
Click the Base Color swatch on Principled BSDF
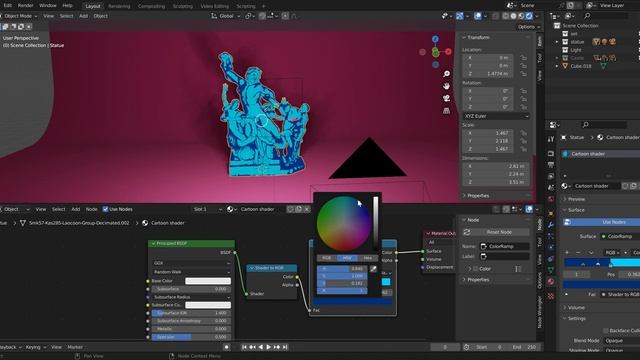pos(208,281)
